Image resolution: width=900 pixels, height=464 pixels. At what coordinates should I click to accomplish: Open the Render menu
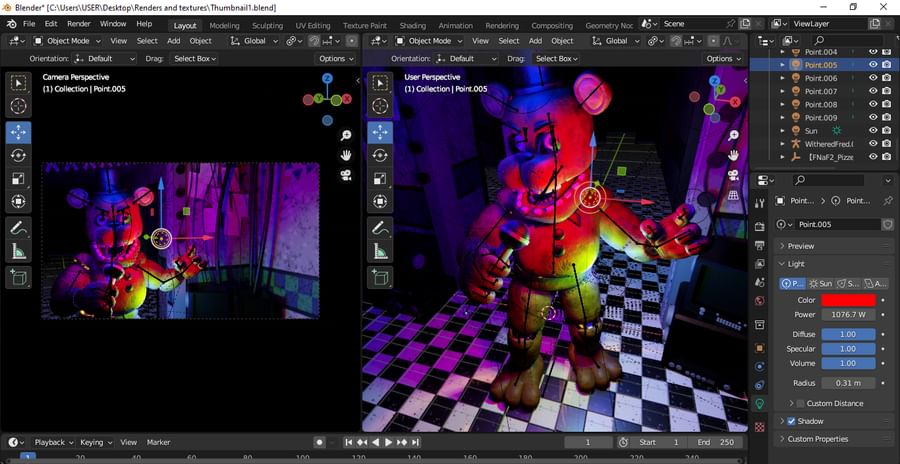point(79,24)
